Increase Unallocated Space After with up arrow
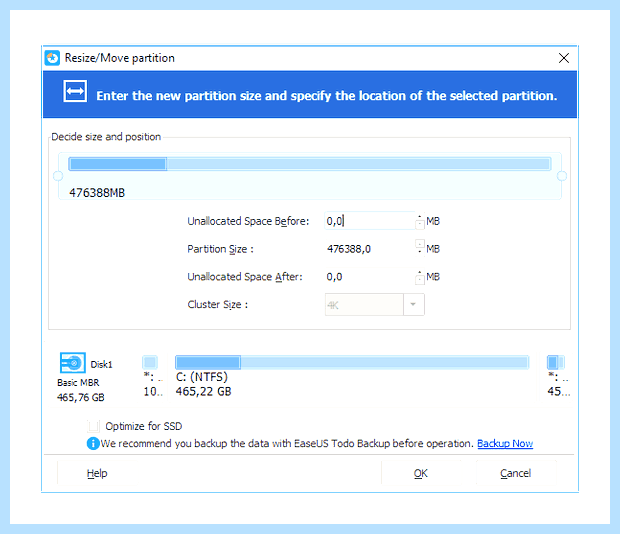This screenshot has height=534, width=620. [x=420, y=272]
